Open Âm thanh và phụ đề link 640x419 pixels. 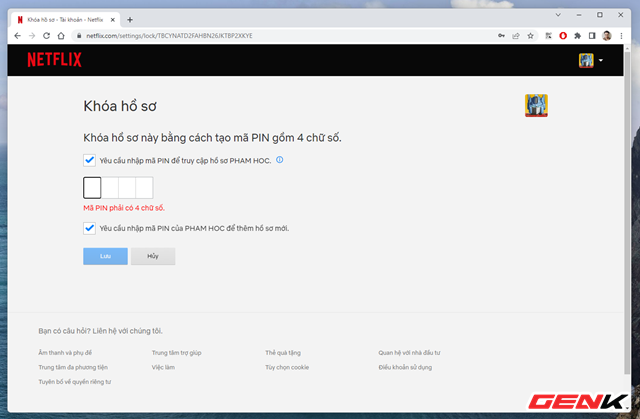pos(65,352)
